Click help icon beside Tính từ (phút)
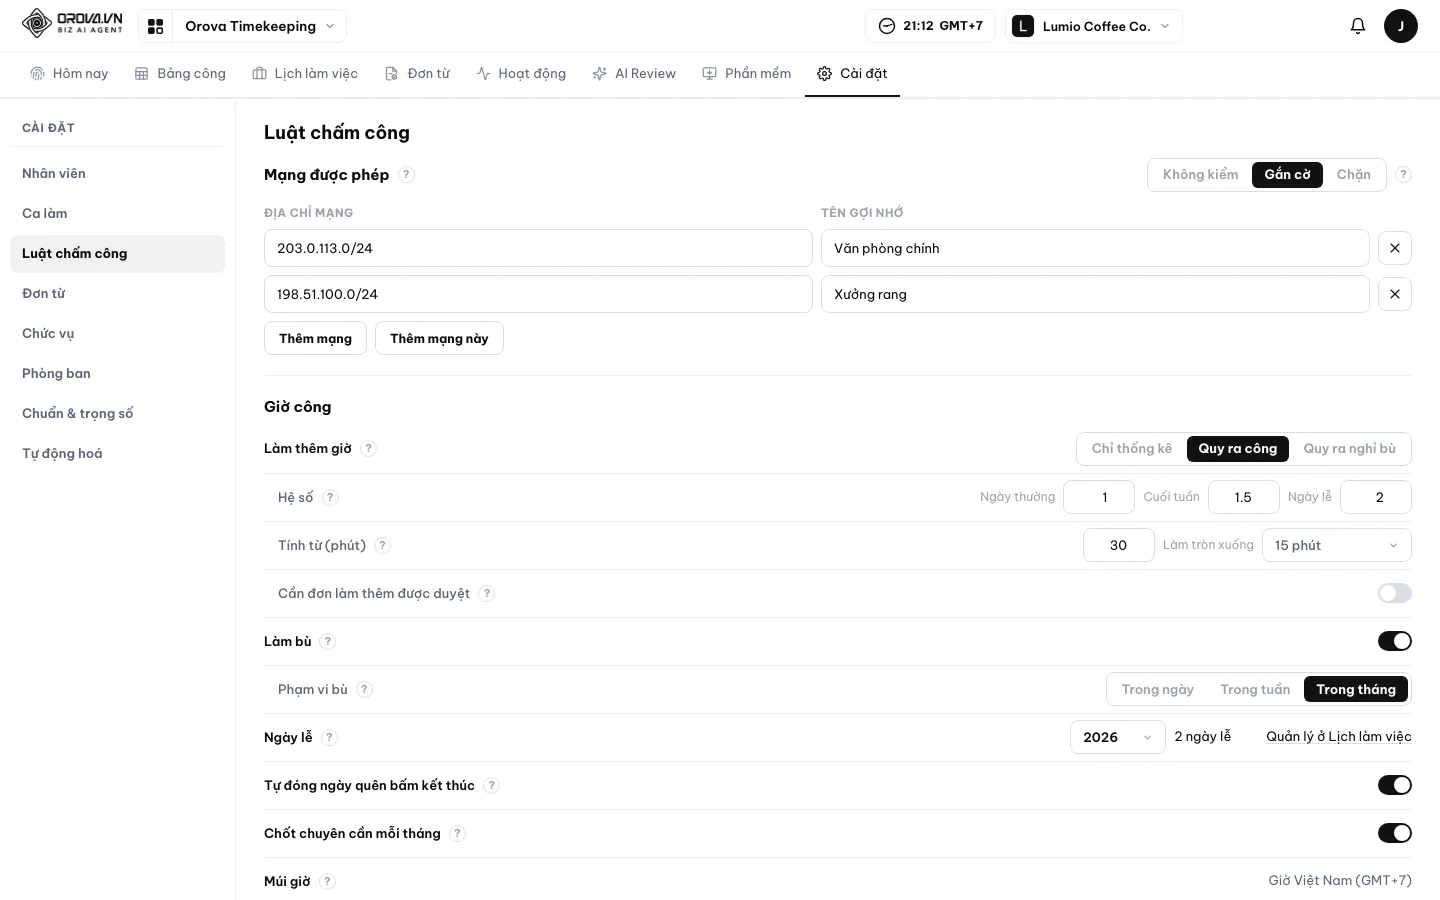 click(x=382, y=545)
